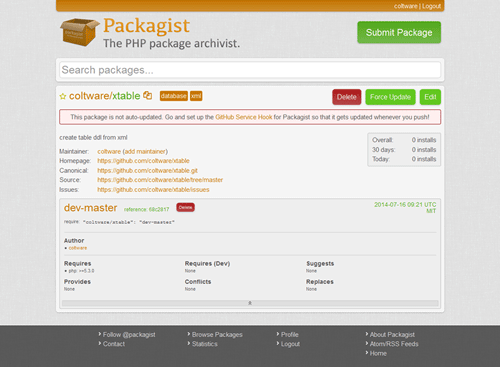Open the Homepage github URL

click(143, 161)
